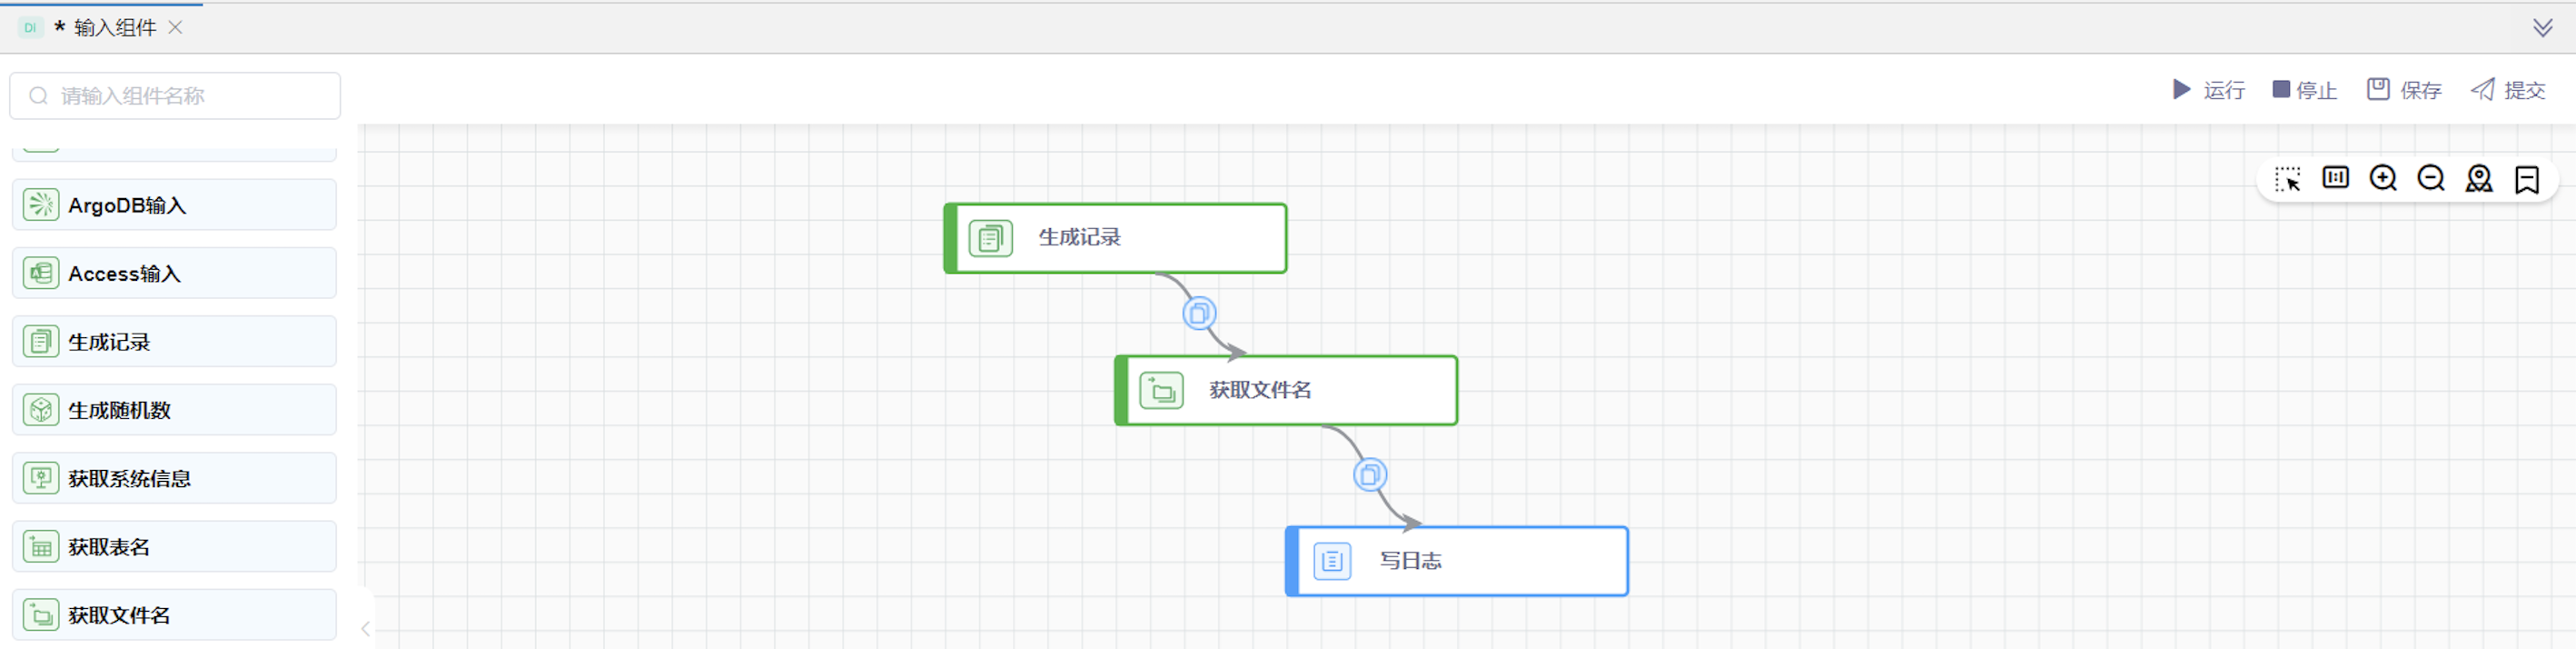2576x649 pixels.
Task: Select the ArgoDB输入 component in list
Action: [174, 205]
